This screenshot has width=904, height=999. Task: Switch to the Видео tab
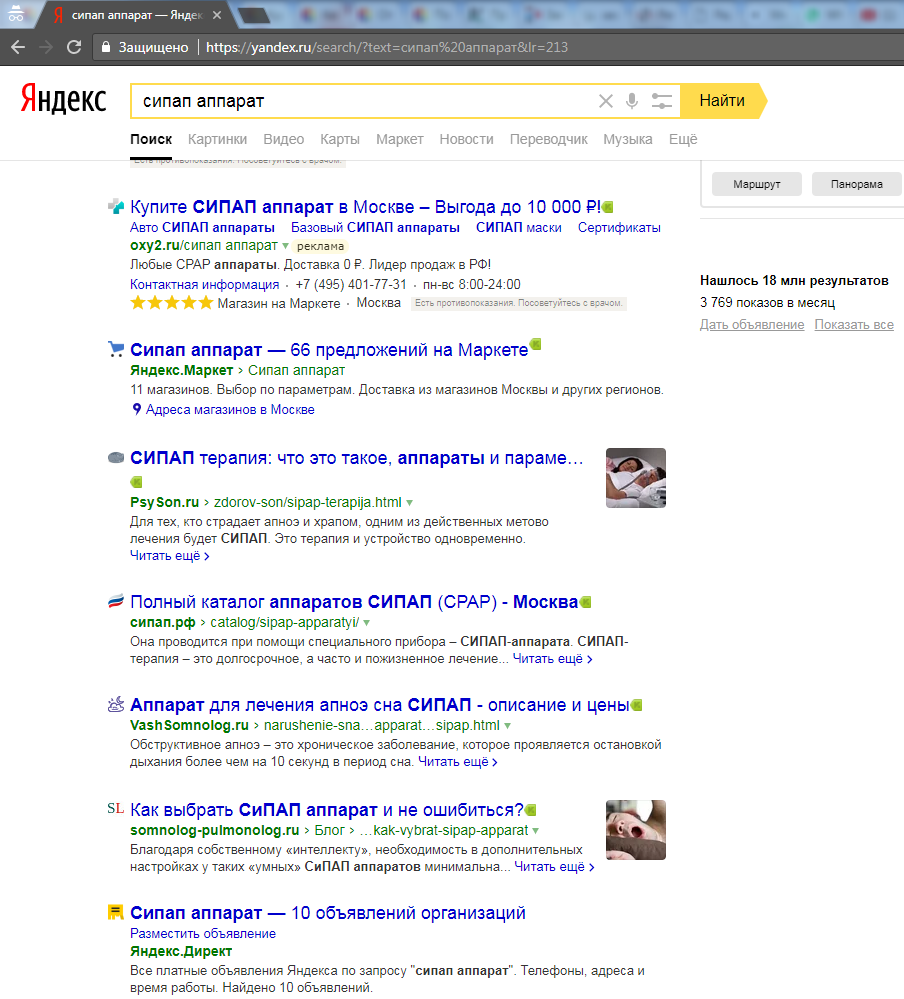(283, 139)
